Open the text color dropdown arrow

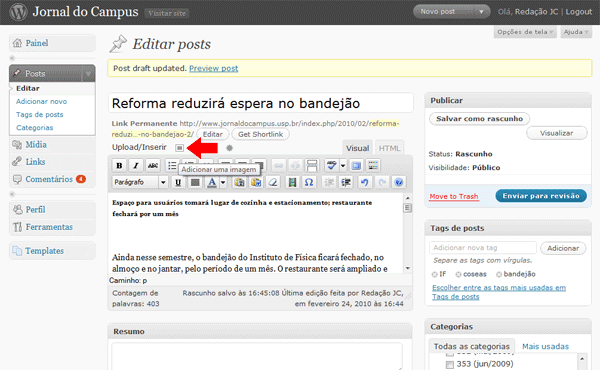pyautogui.click(x=223, y=183)
